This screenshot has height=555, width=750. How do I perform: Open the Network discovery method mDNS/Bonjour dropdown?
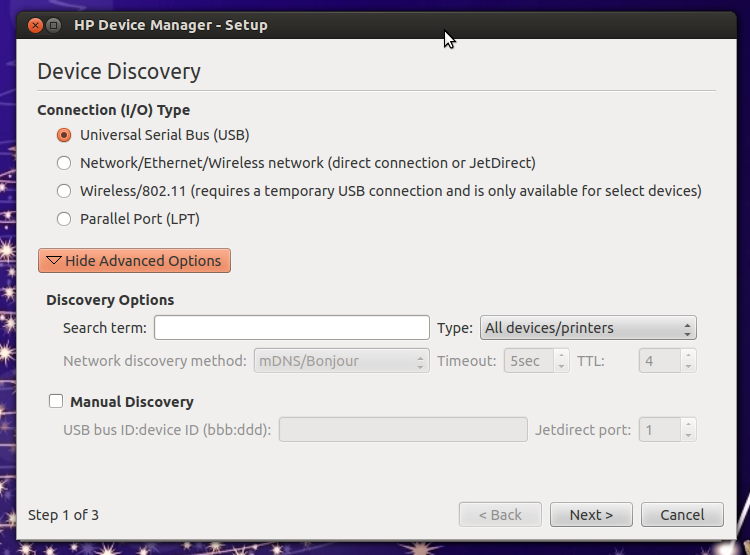pos(342,361)
